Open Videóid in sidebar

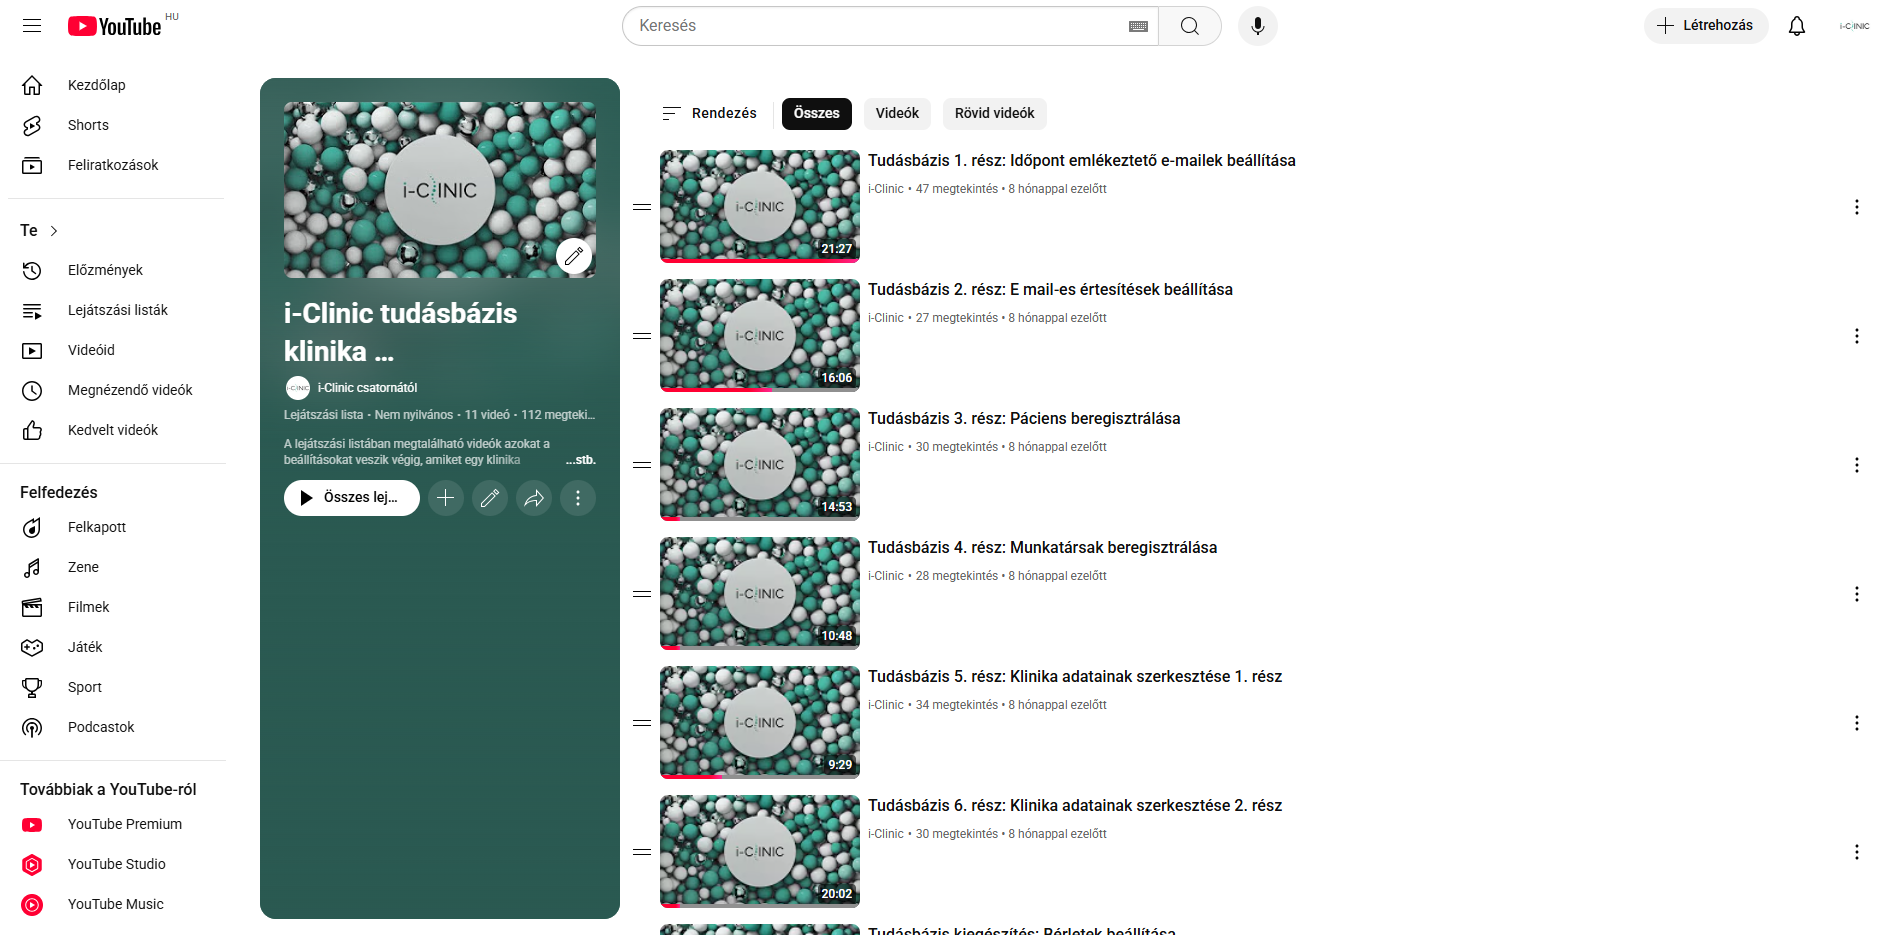click(x=116, y=350)
